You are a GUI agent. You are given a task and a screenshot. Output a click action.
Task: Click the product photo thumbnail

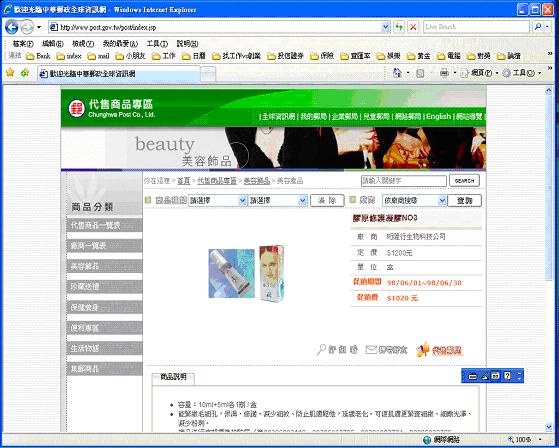246,273
